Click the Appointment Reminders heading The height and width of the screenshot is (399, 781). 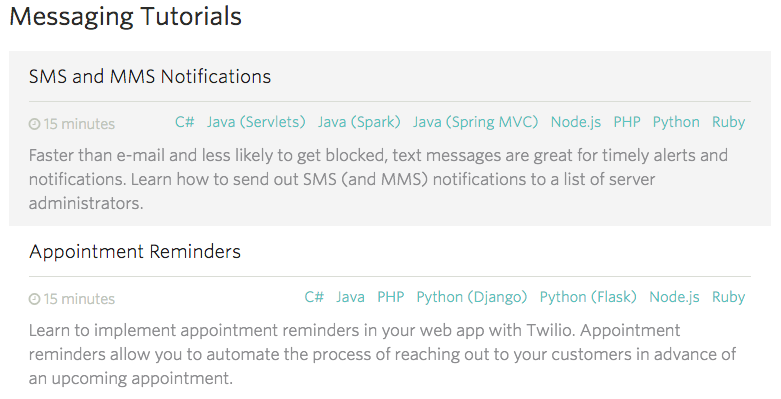pyautogui.click(x=135, y=252)
